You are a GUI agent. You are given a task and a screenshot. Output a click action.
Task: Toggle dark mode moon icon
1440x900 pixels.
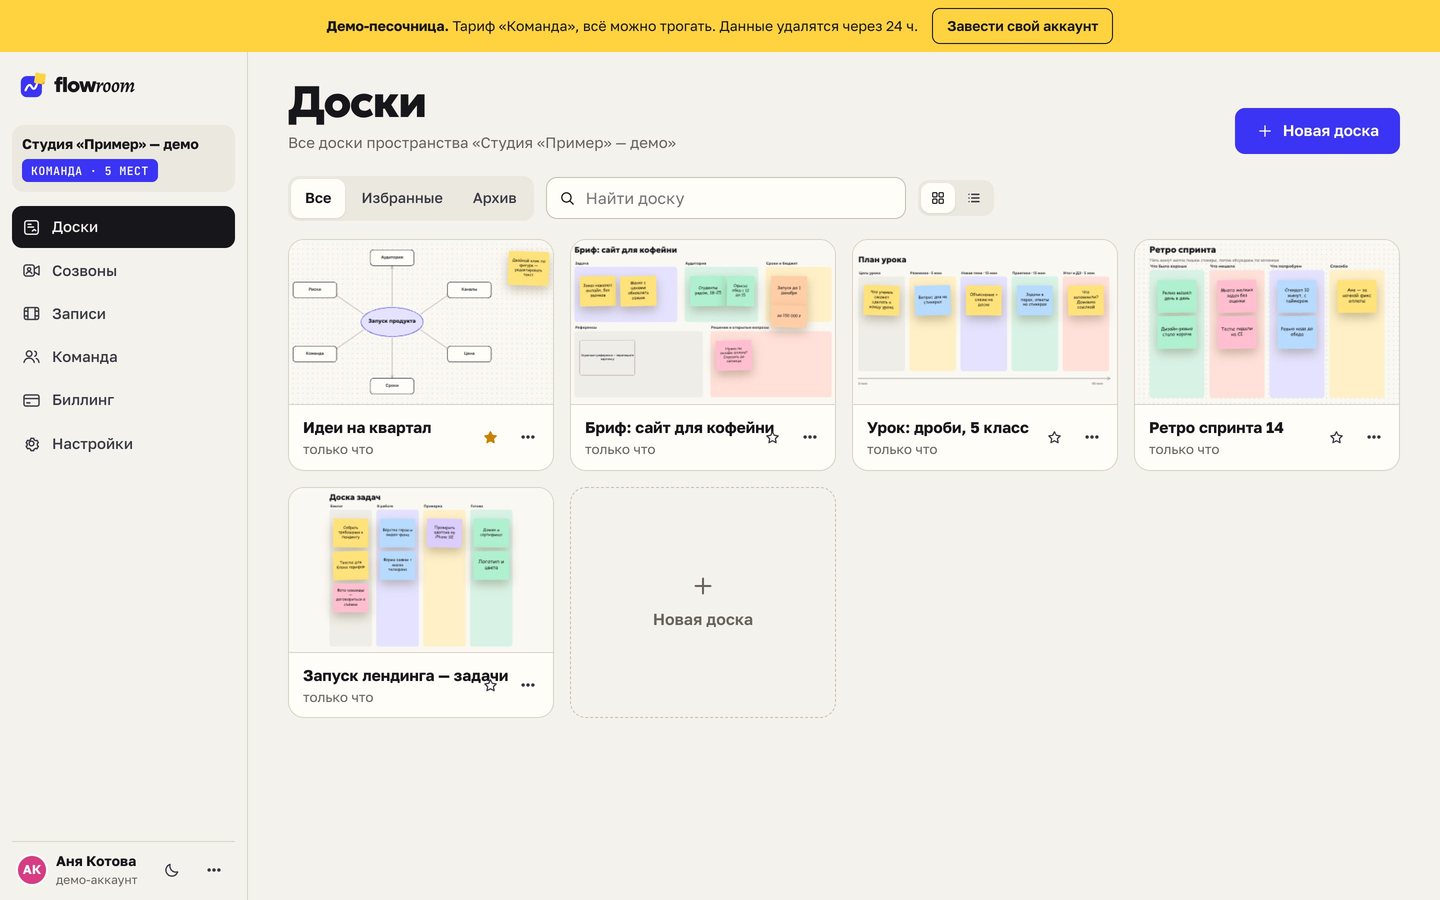coord(172,870)
